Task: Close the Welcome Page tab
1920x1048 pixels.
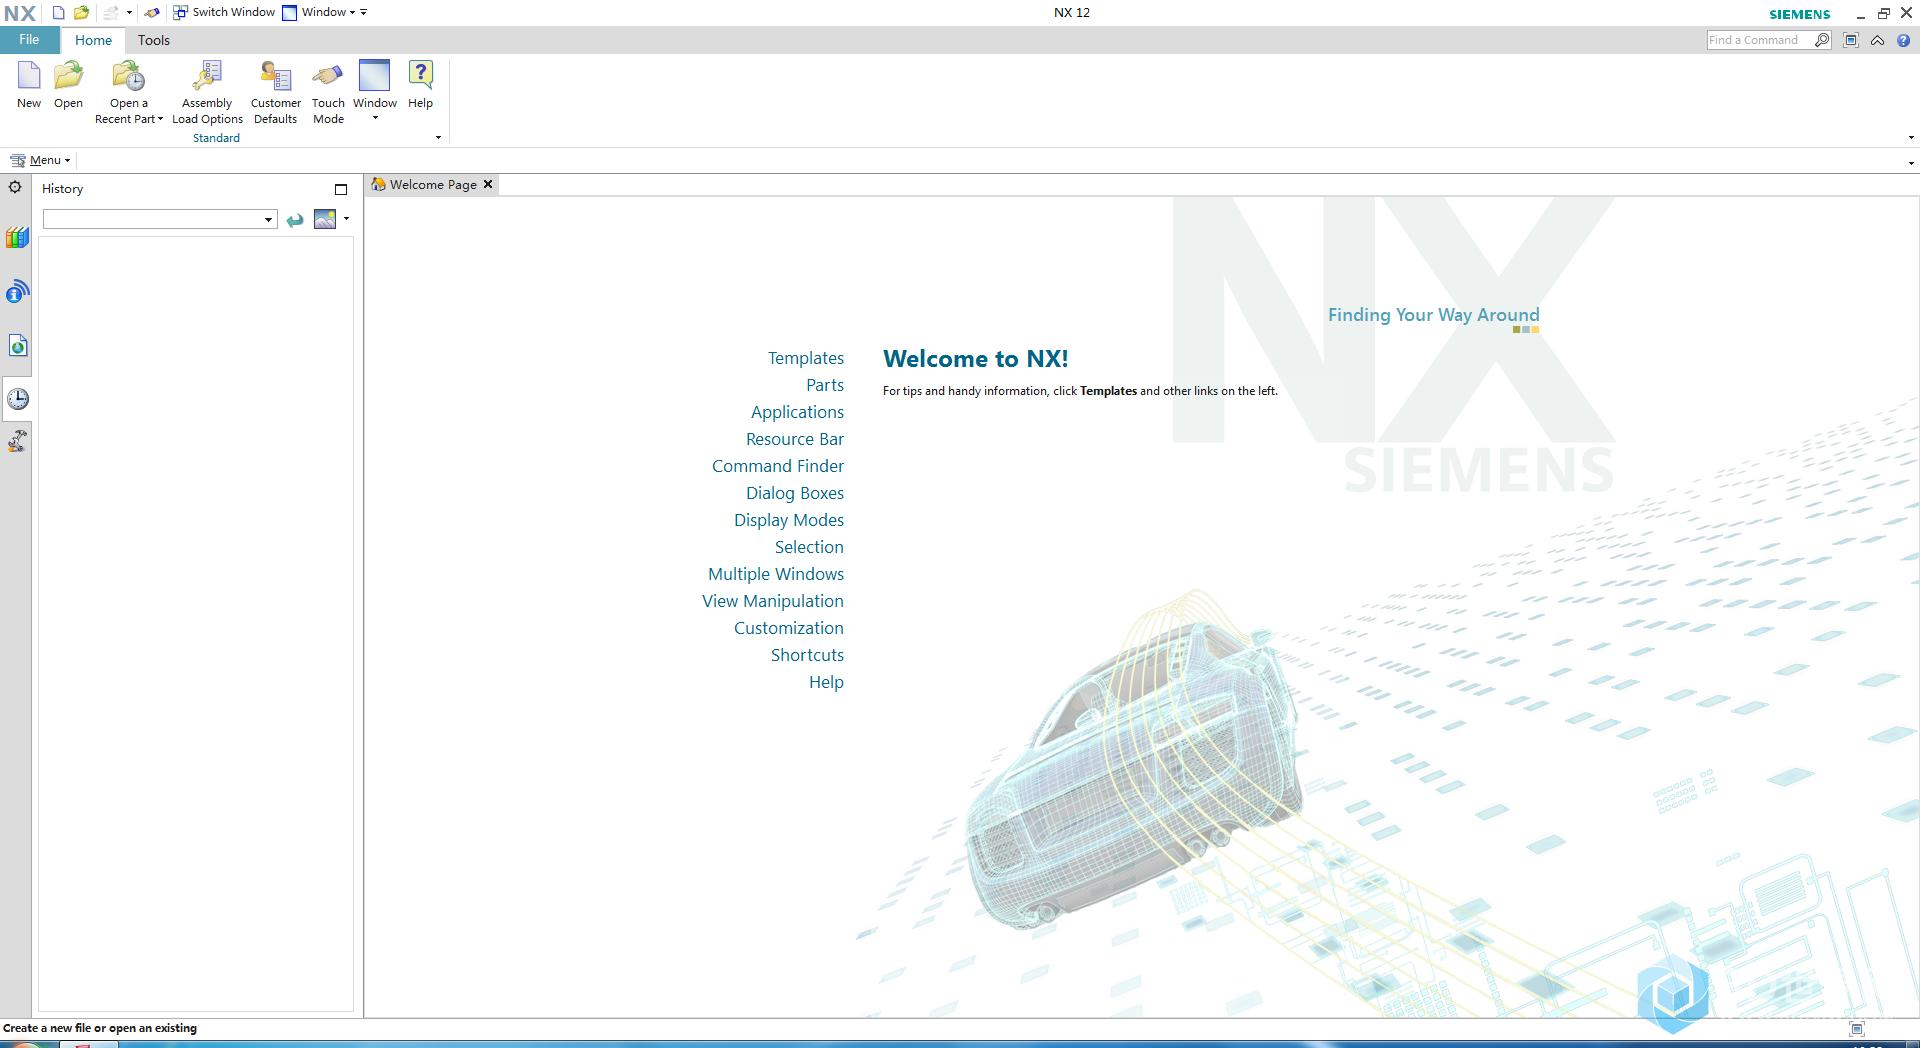Action: pos(488,184)
